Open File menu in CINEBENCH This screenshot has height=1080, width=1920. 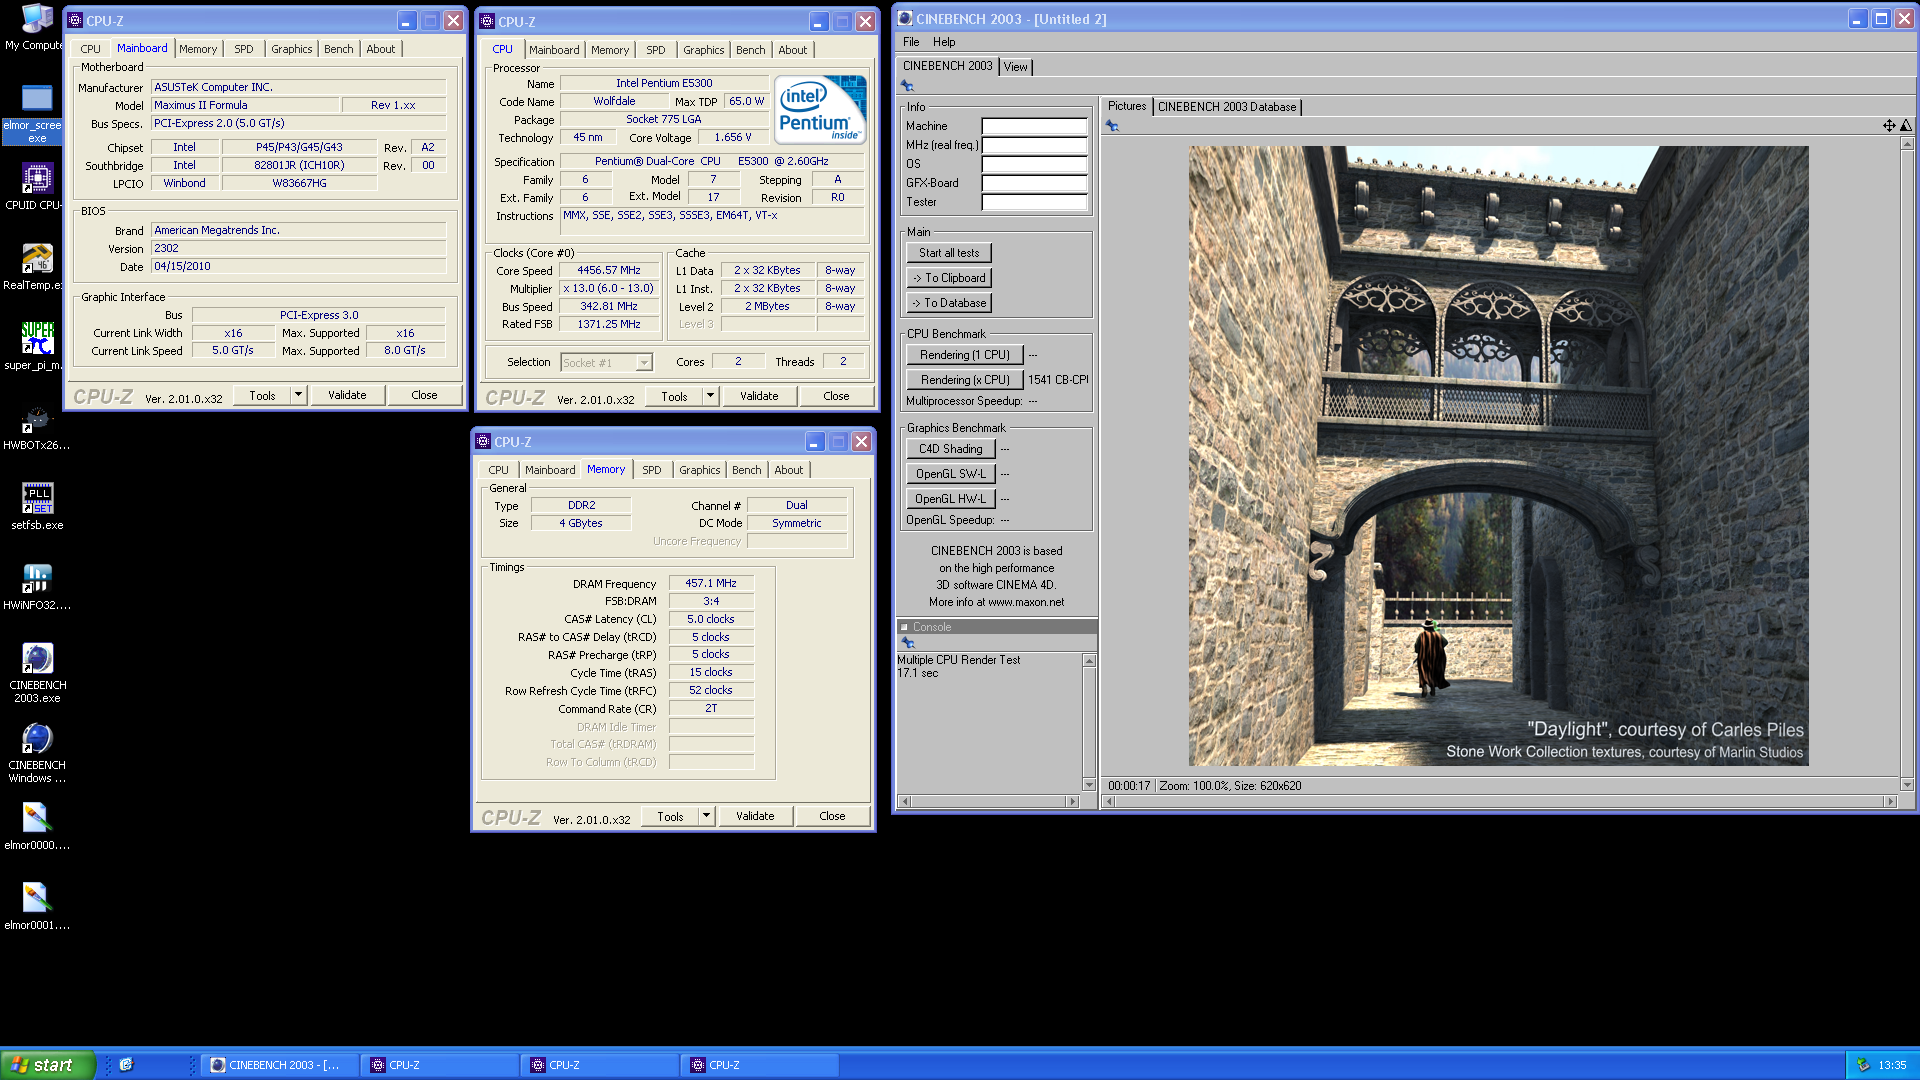pos(911,42)
